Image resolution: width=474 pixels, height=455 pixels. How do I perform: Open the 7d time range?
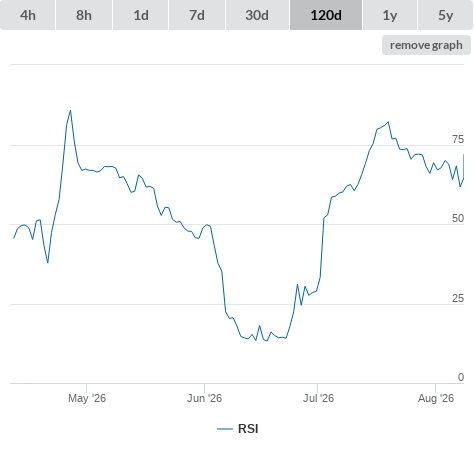[x=197, y=15]
